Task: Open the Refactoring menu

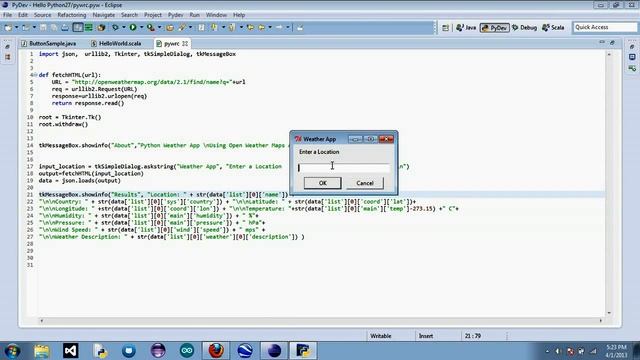Action: point(72,15)
